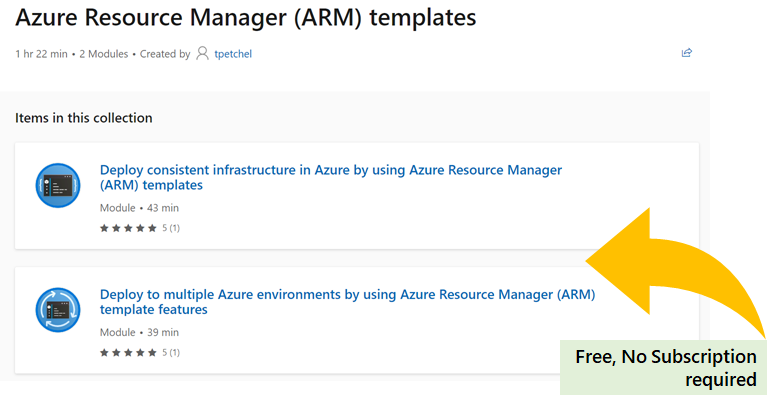The image size is (784, 402).
Task: Click the '2 Modules' count text
Action: (104, 54)
